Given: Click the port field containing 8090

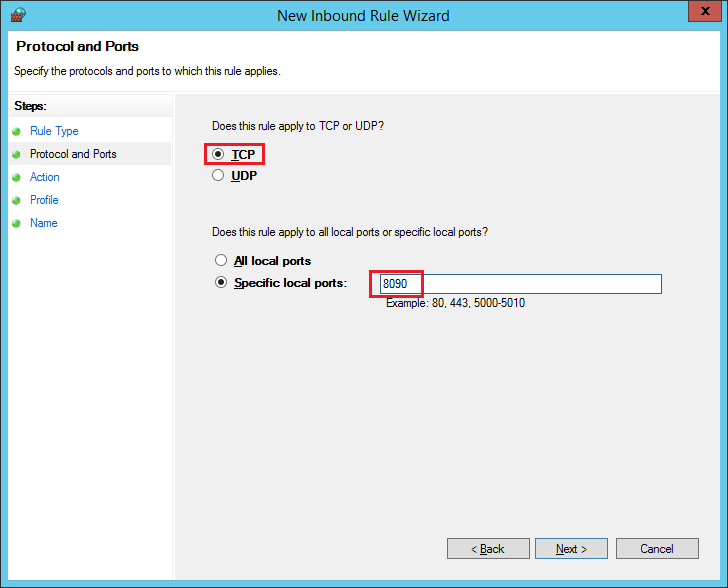Looking at the screenshot, I should [x=520, y=284].
